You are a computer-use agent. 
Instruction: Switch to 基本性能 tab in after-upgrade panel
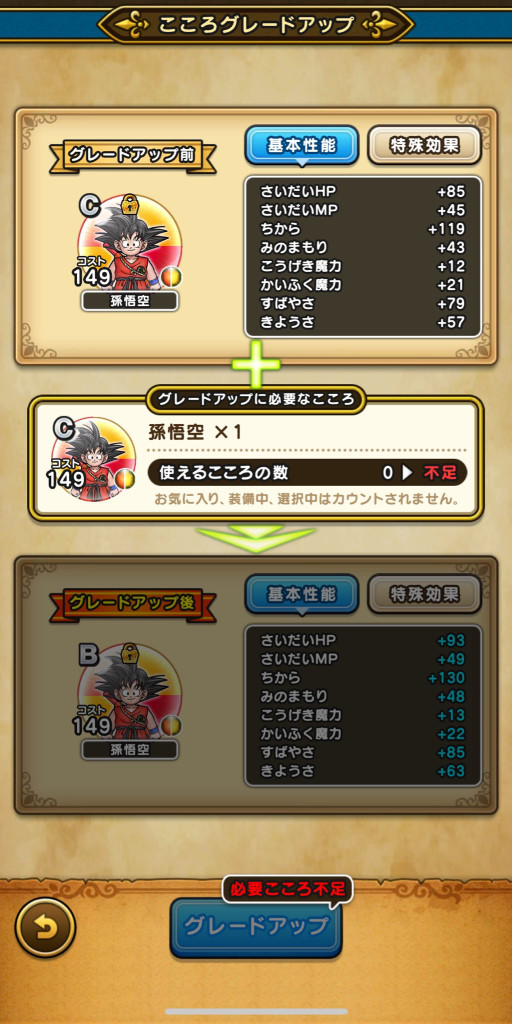point(302,594)
